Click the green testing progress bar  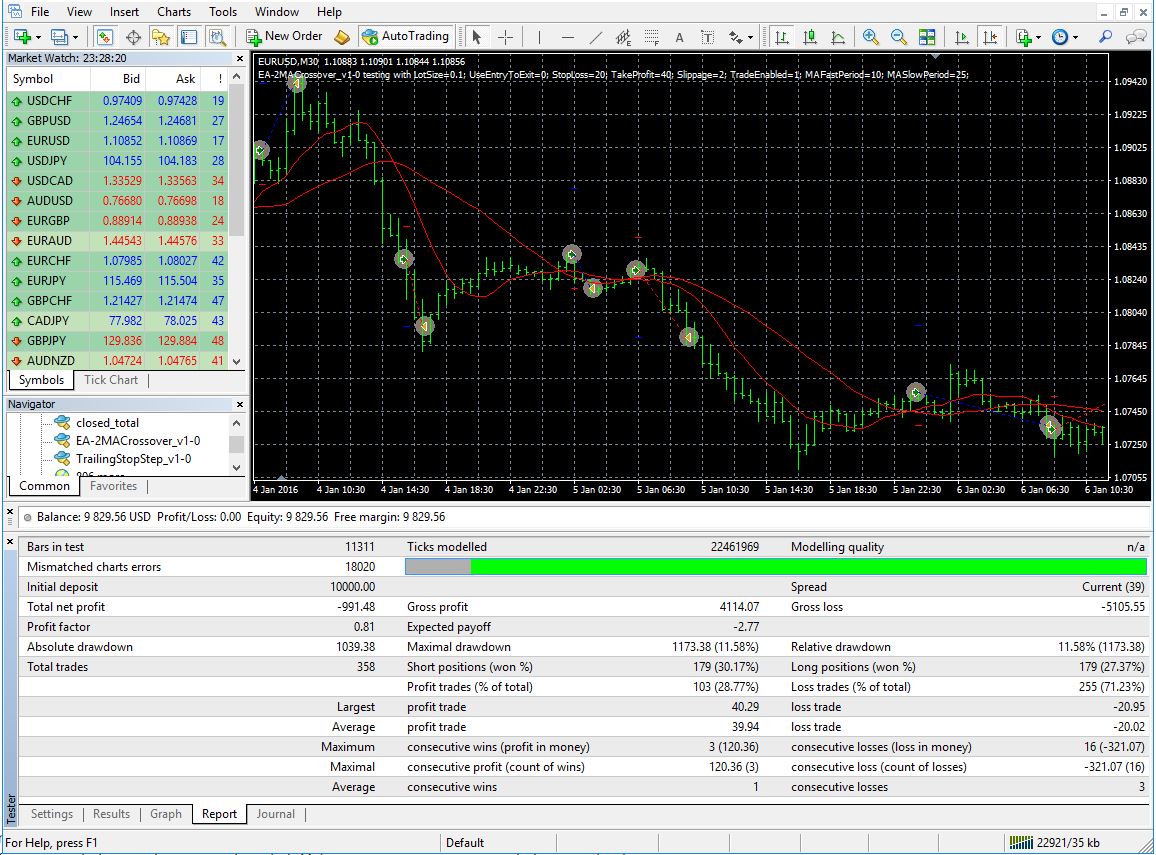tap(808, 567)
